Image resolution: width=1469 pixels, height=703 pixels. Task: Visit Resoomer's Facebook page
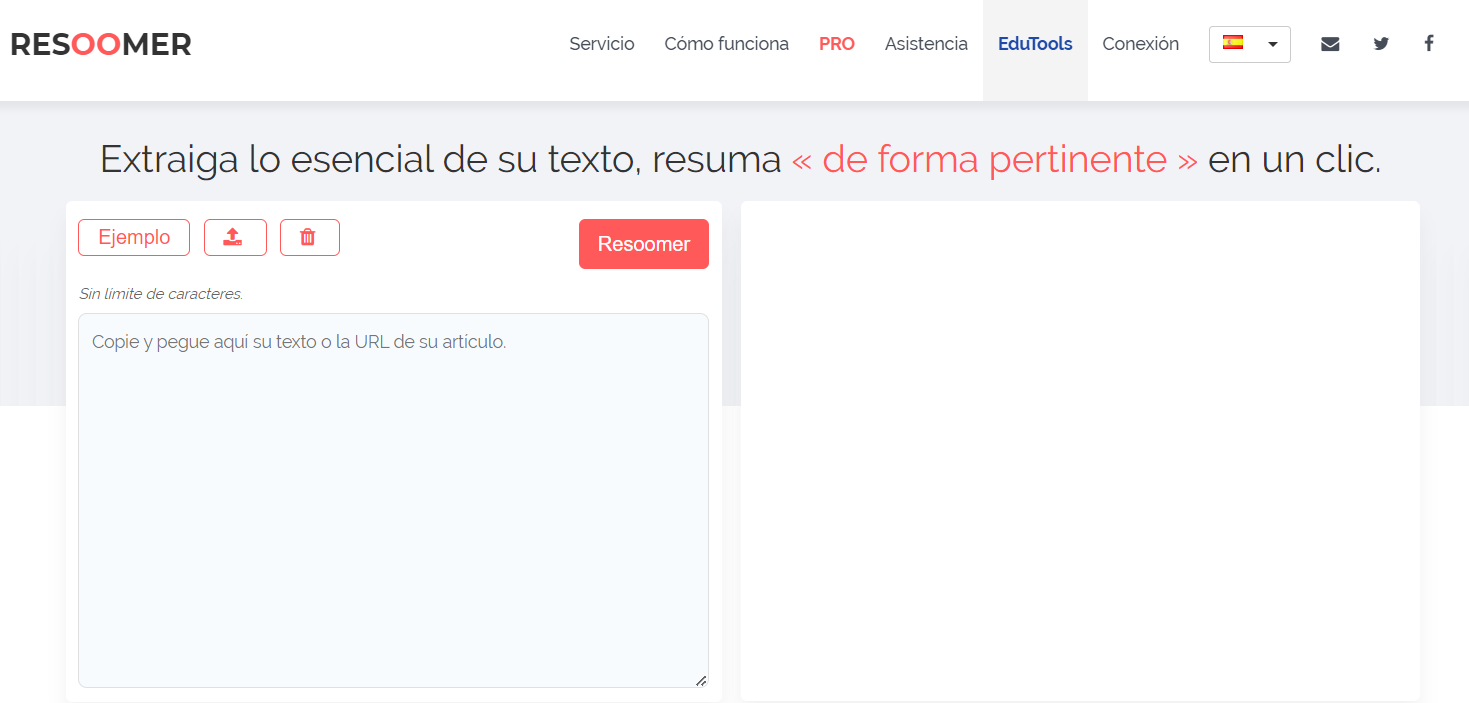point(1429,43)
